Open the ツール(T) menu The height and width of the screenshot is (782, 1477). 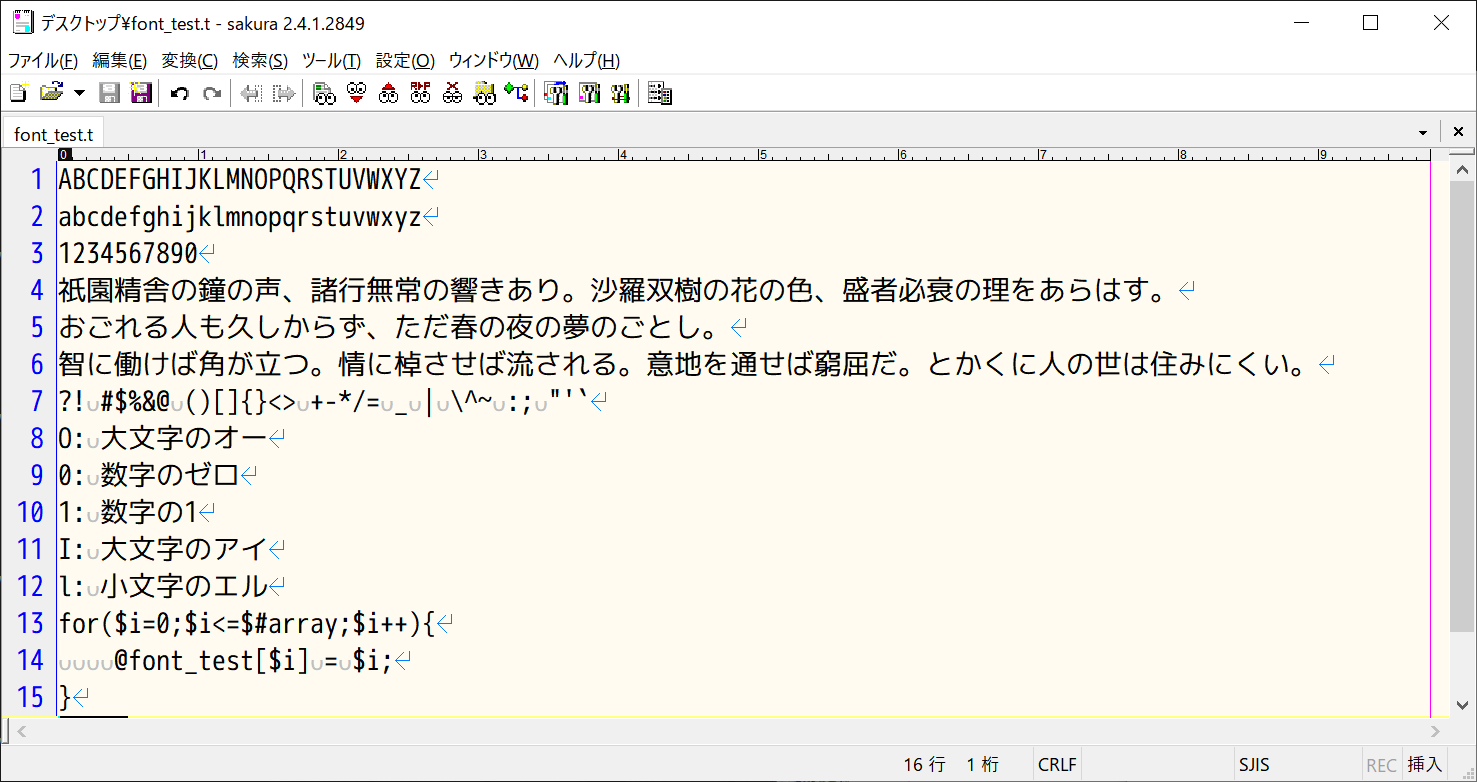click(x=331, y=61)
